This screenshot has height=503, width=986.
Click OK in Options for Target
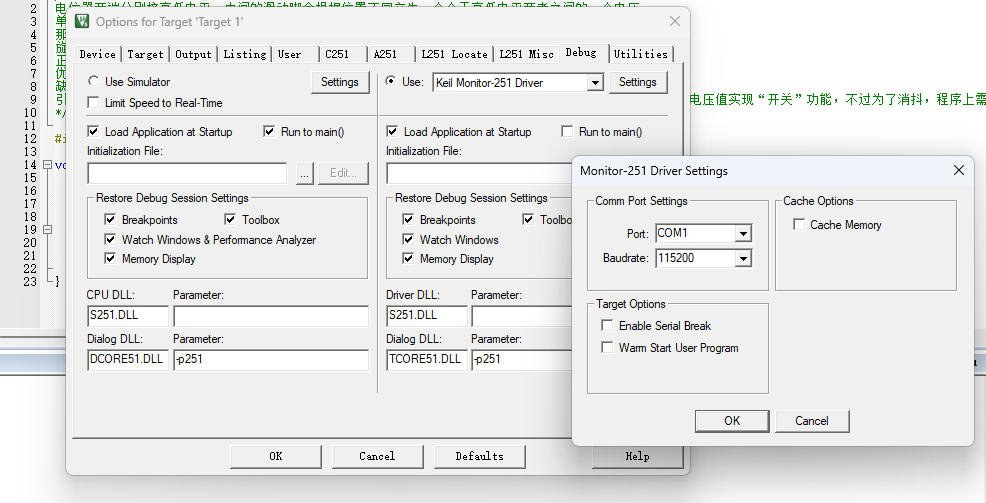tap(275, 456)
